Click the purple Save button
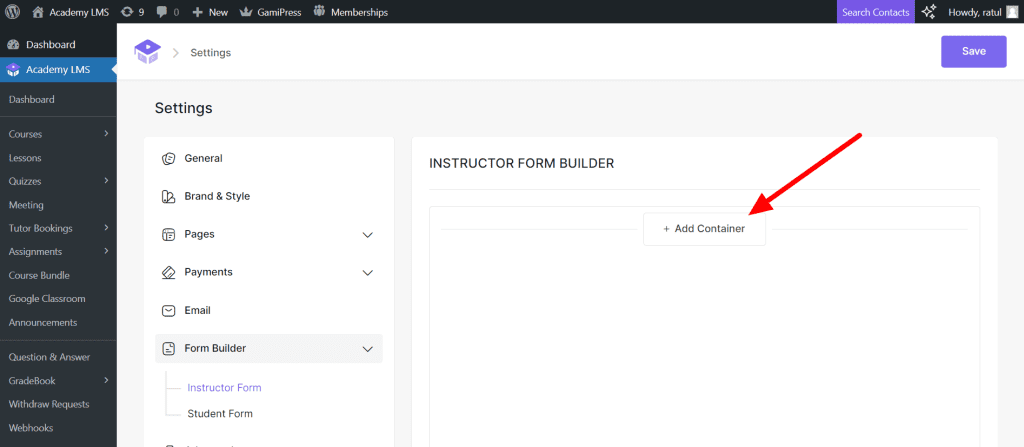Screen dimensions: 1024x447 [974, 52]
